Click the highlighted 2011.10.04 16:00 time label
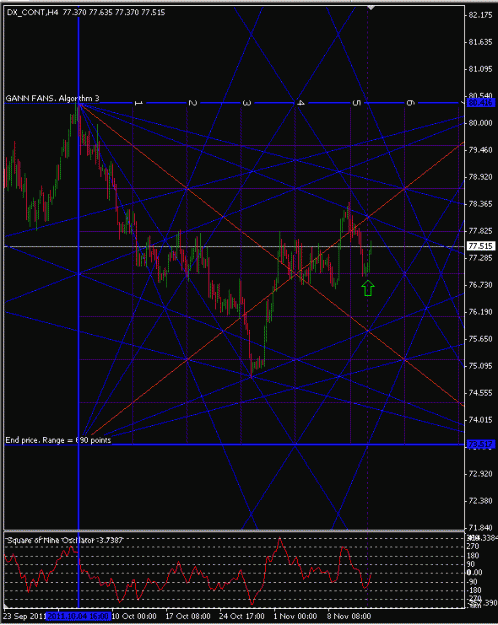The width and height of the screenshot is (498, 625). 78,616
